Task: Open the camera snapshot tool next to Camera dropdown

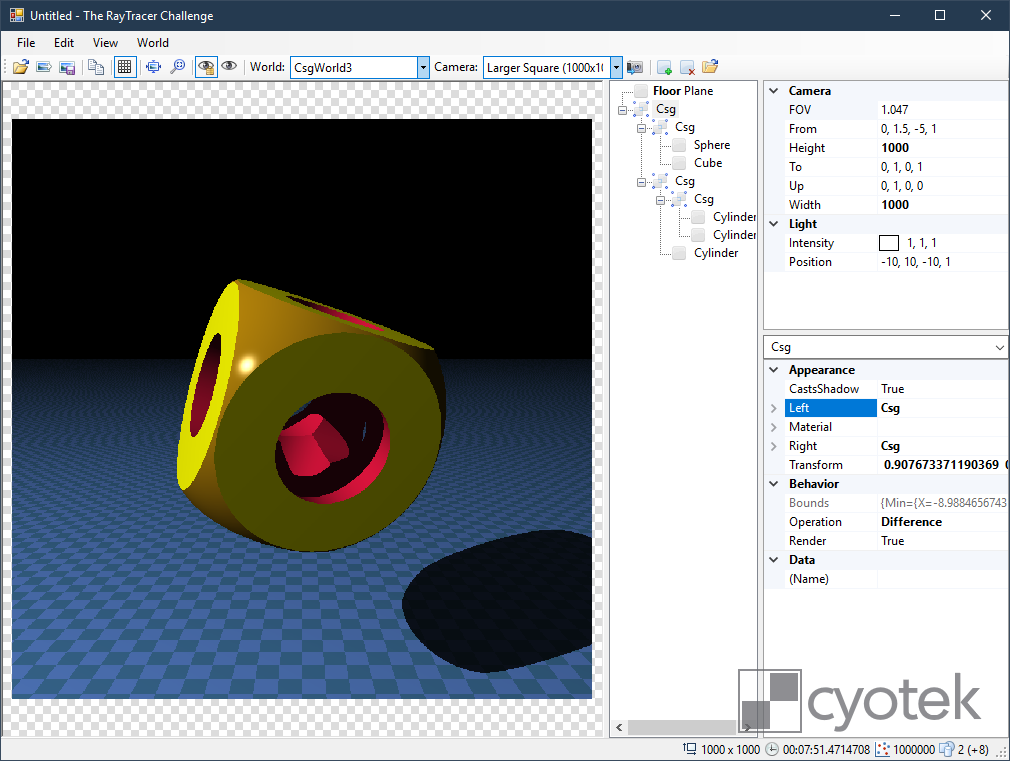Action: (635, 67)
